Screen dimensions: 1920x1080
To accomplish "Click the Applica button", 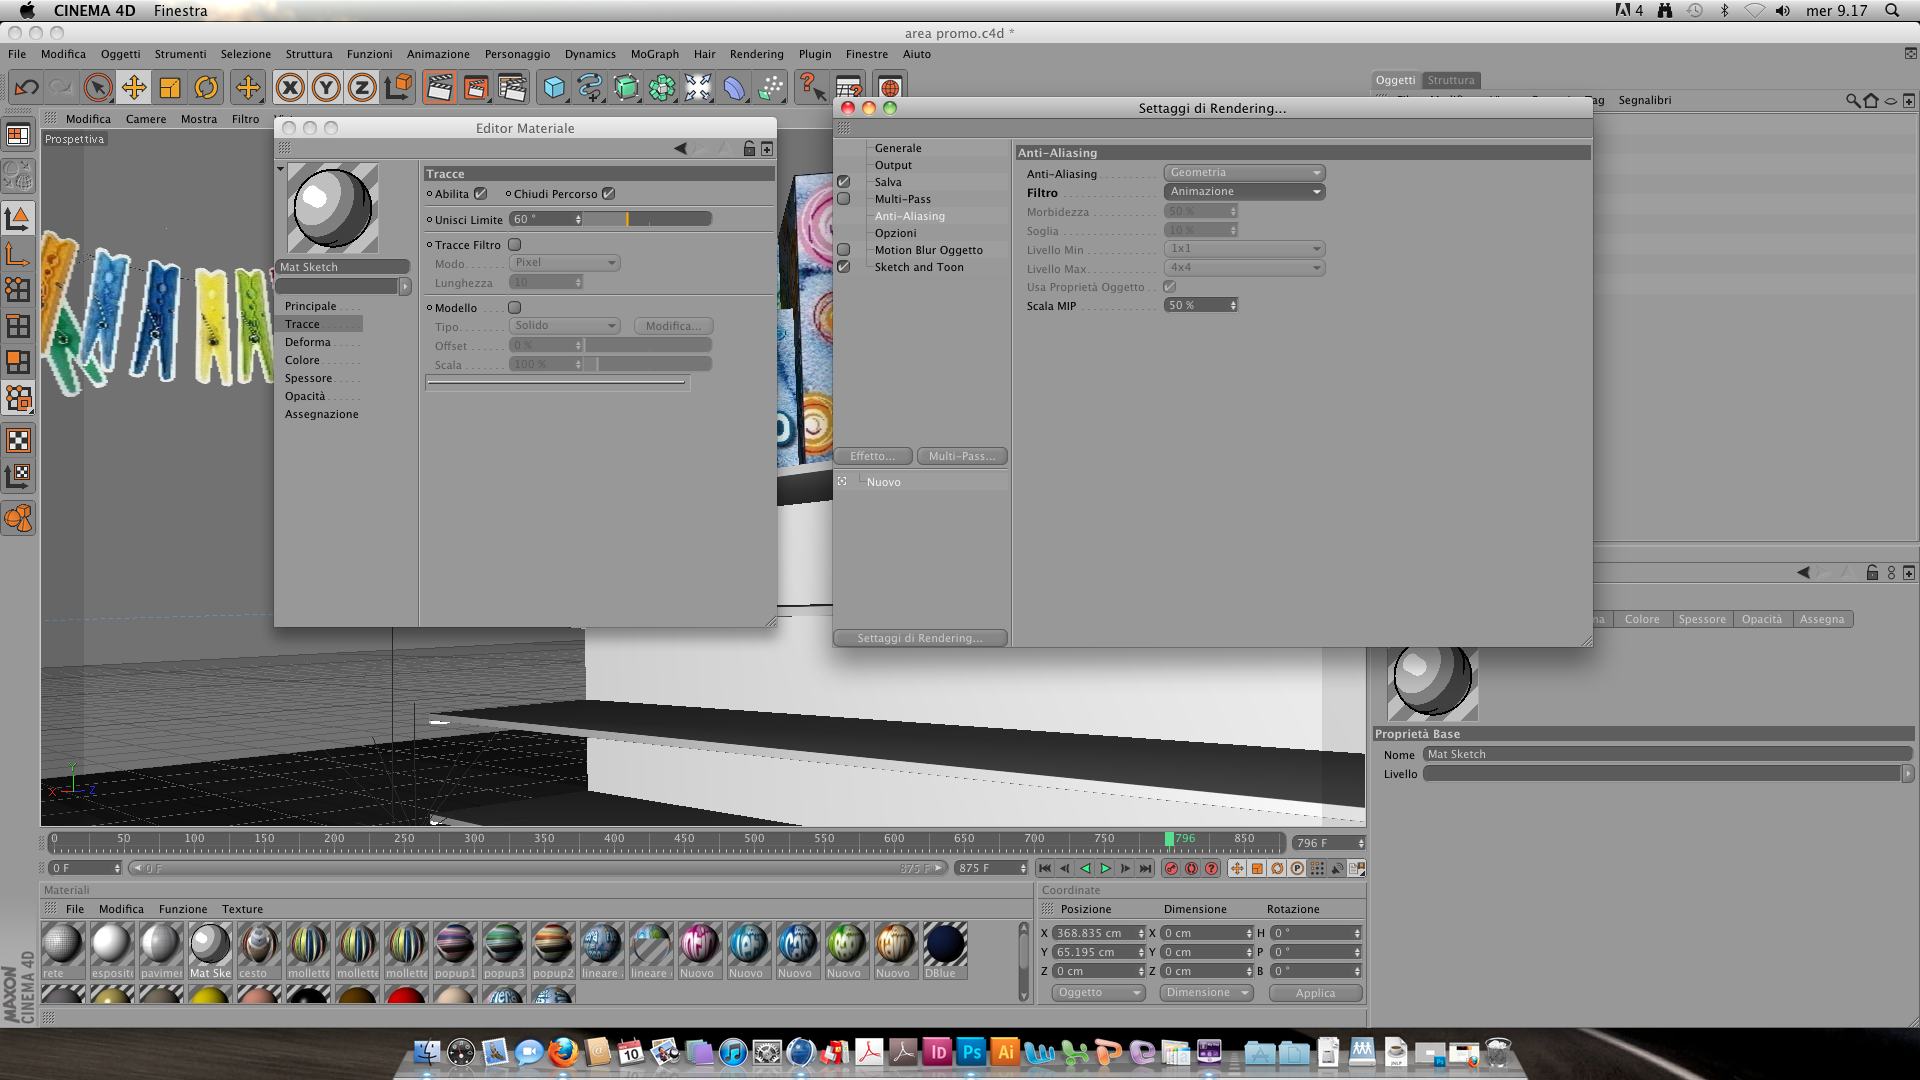I will tap(1315, 993).
